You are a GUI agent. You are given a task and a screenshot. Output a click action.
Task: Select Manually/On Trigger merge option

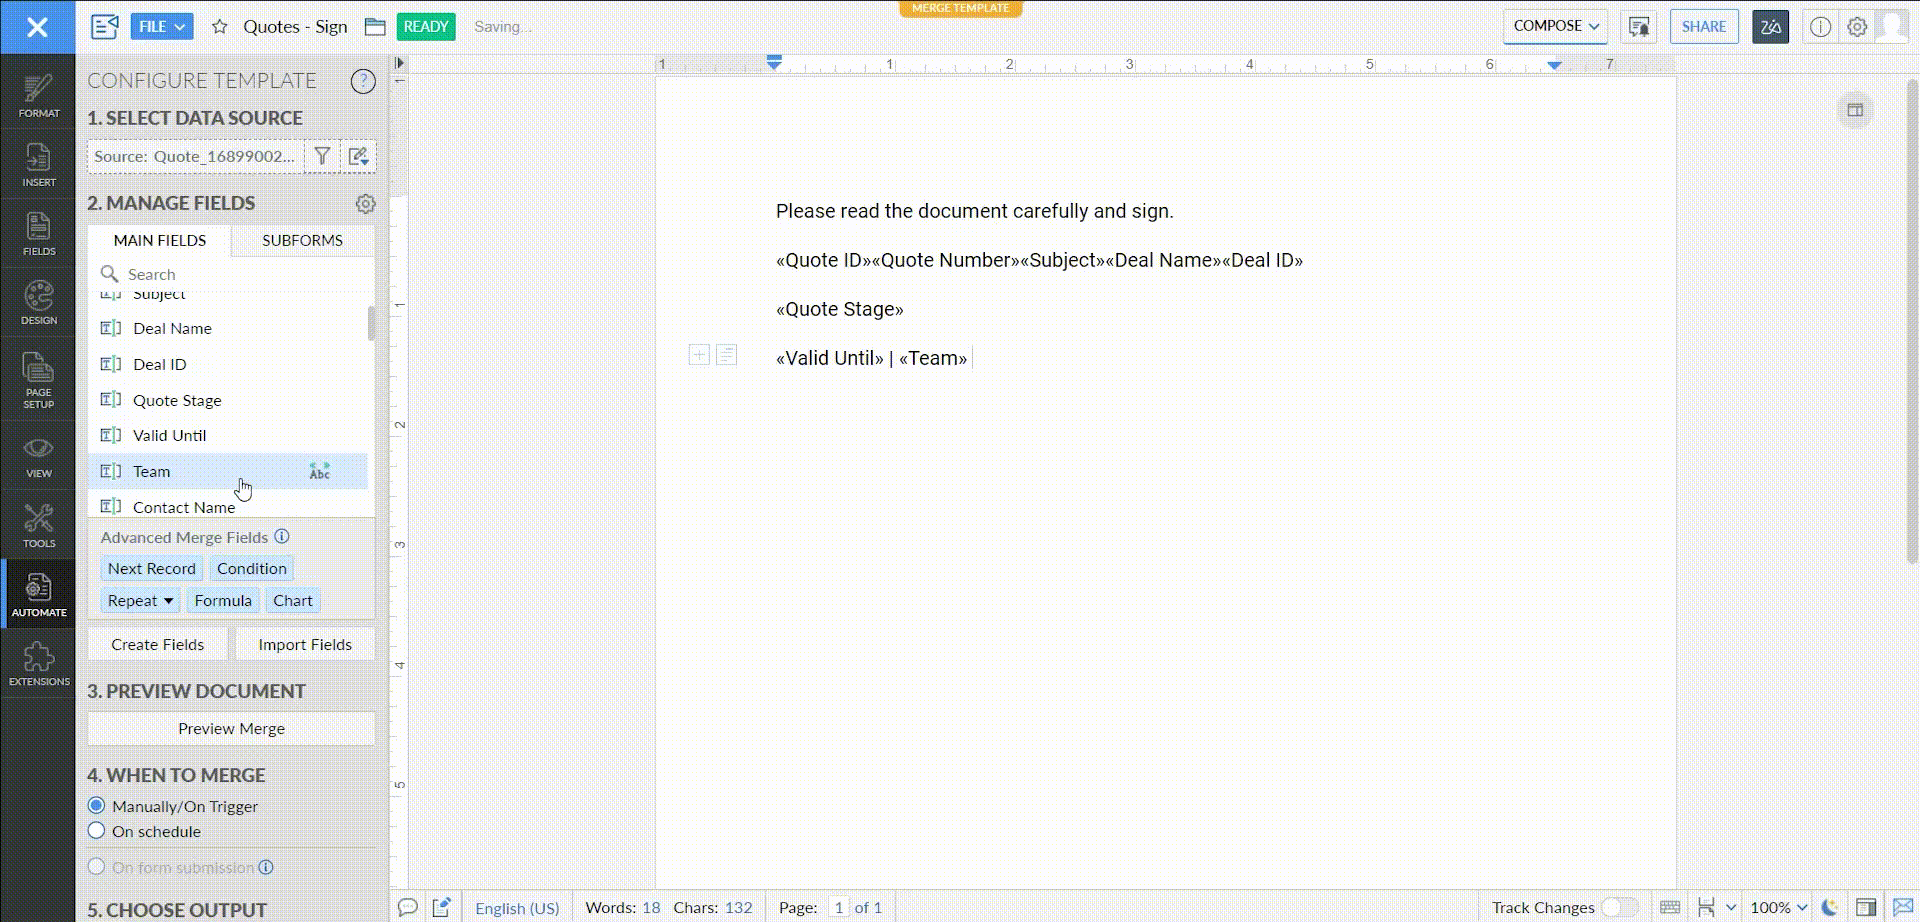pos(97,806)
